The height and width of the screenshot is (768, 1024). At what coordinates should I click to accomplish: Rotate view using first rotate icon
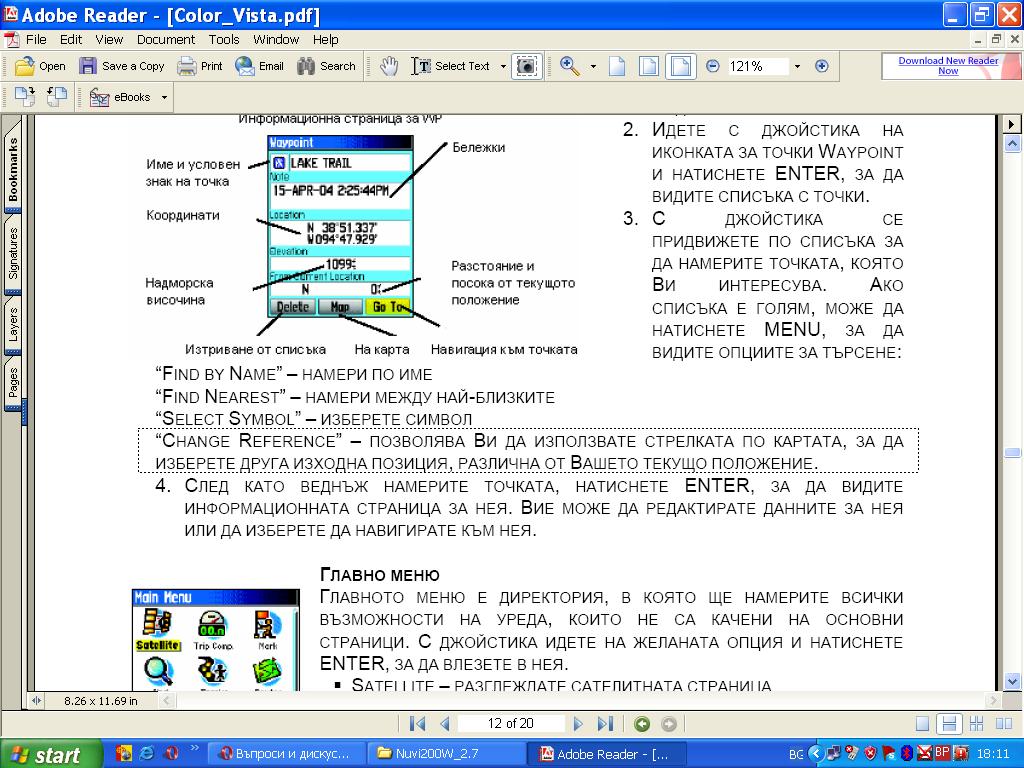pos(25,97)
